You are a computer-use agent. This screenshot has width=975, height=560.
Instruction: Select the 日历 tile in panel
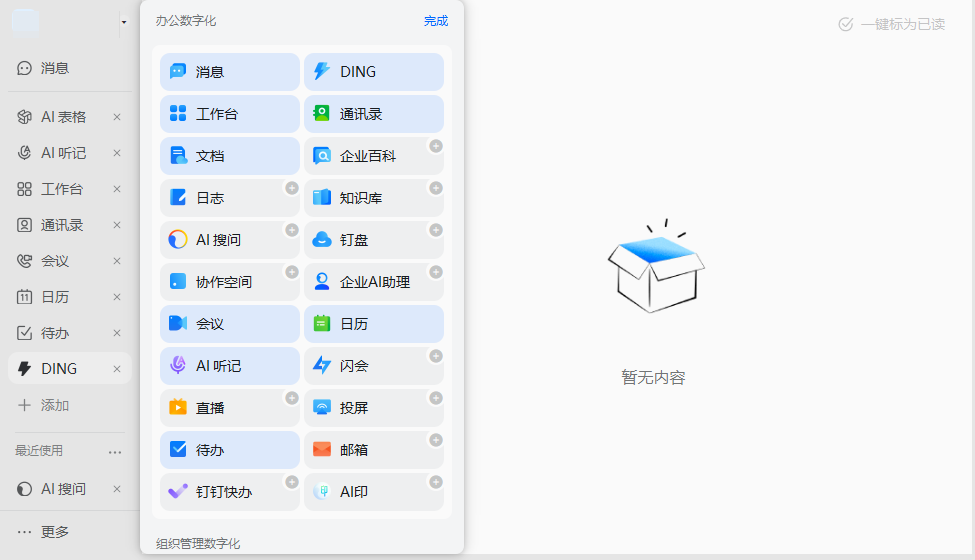(x=374, y=324)
